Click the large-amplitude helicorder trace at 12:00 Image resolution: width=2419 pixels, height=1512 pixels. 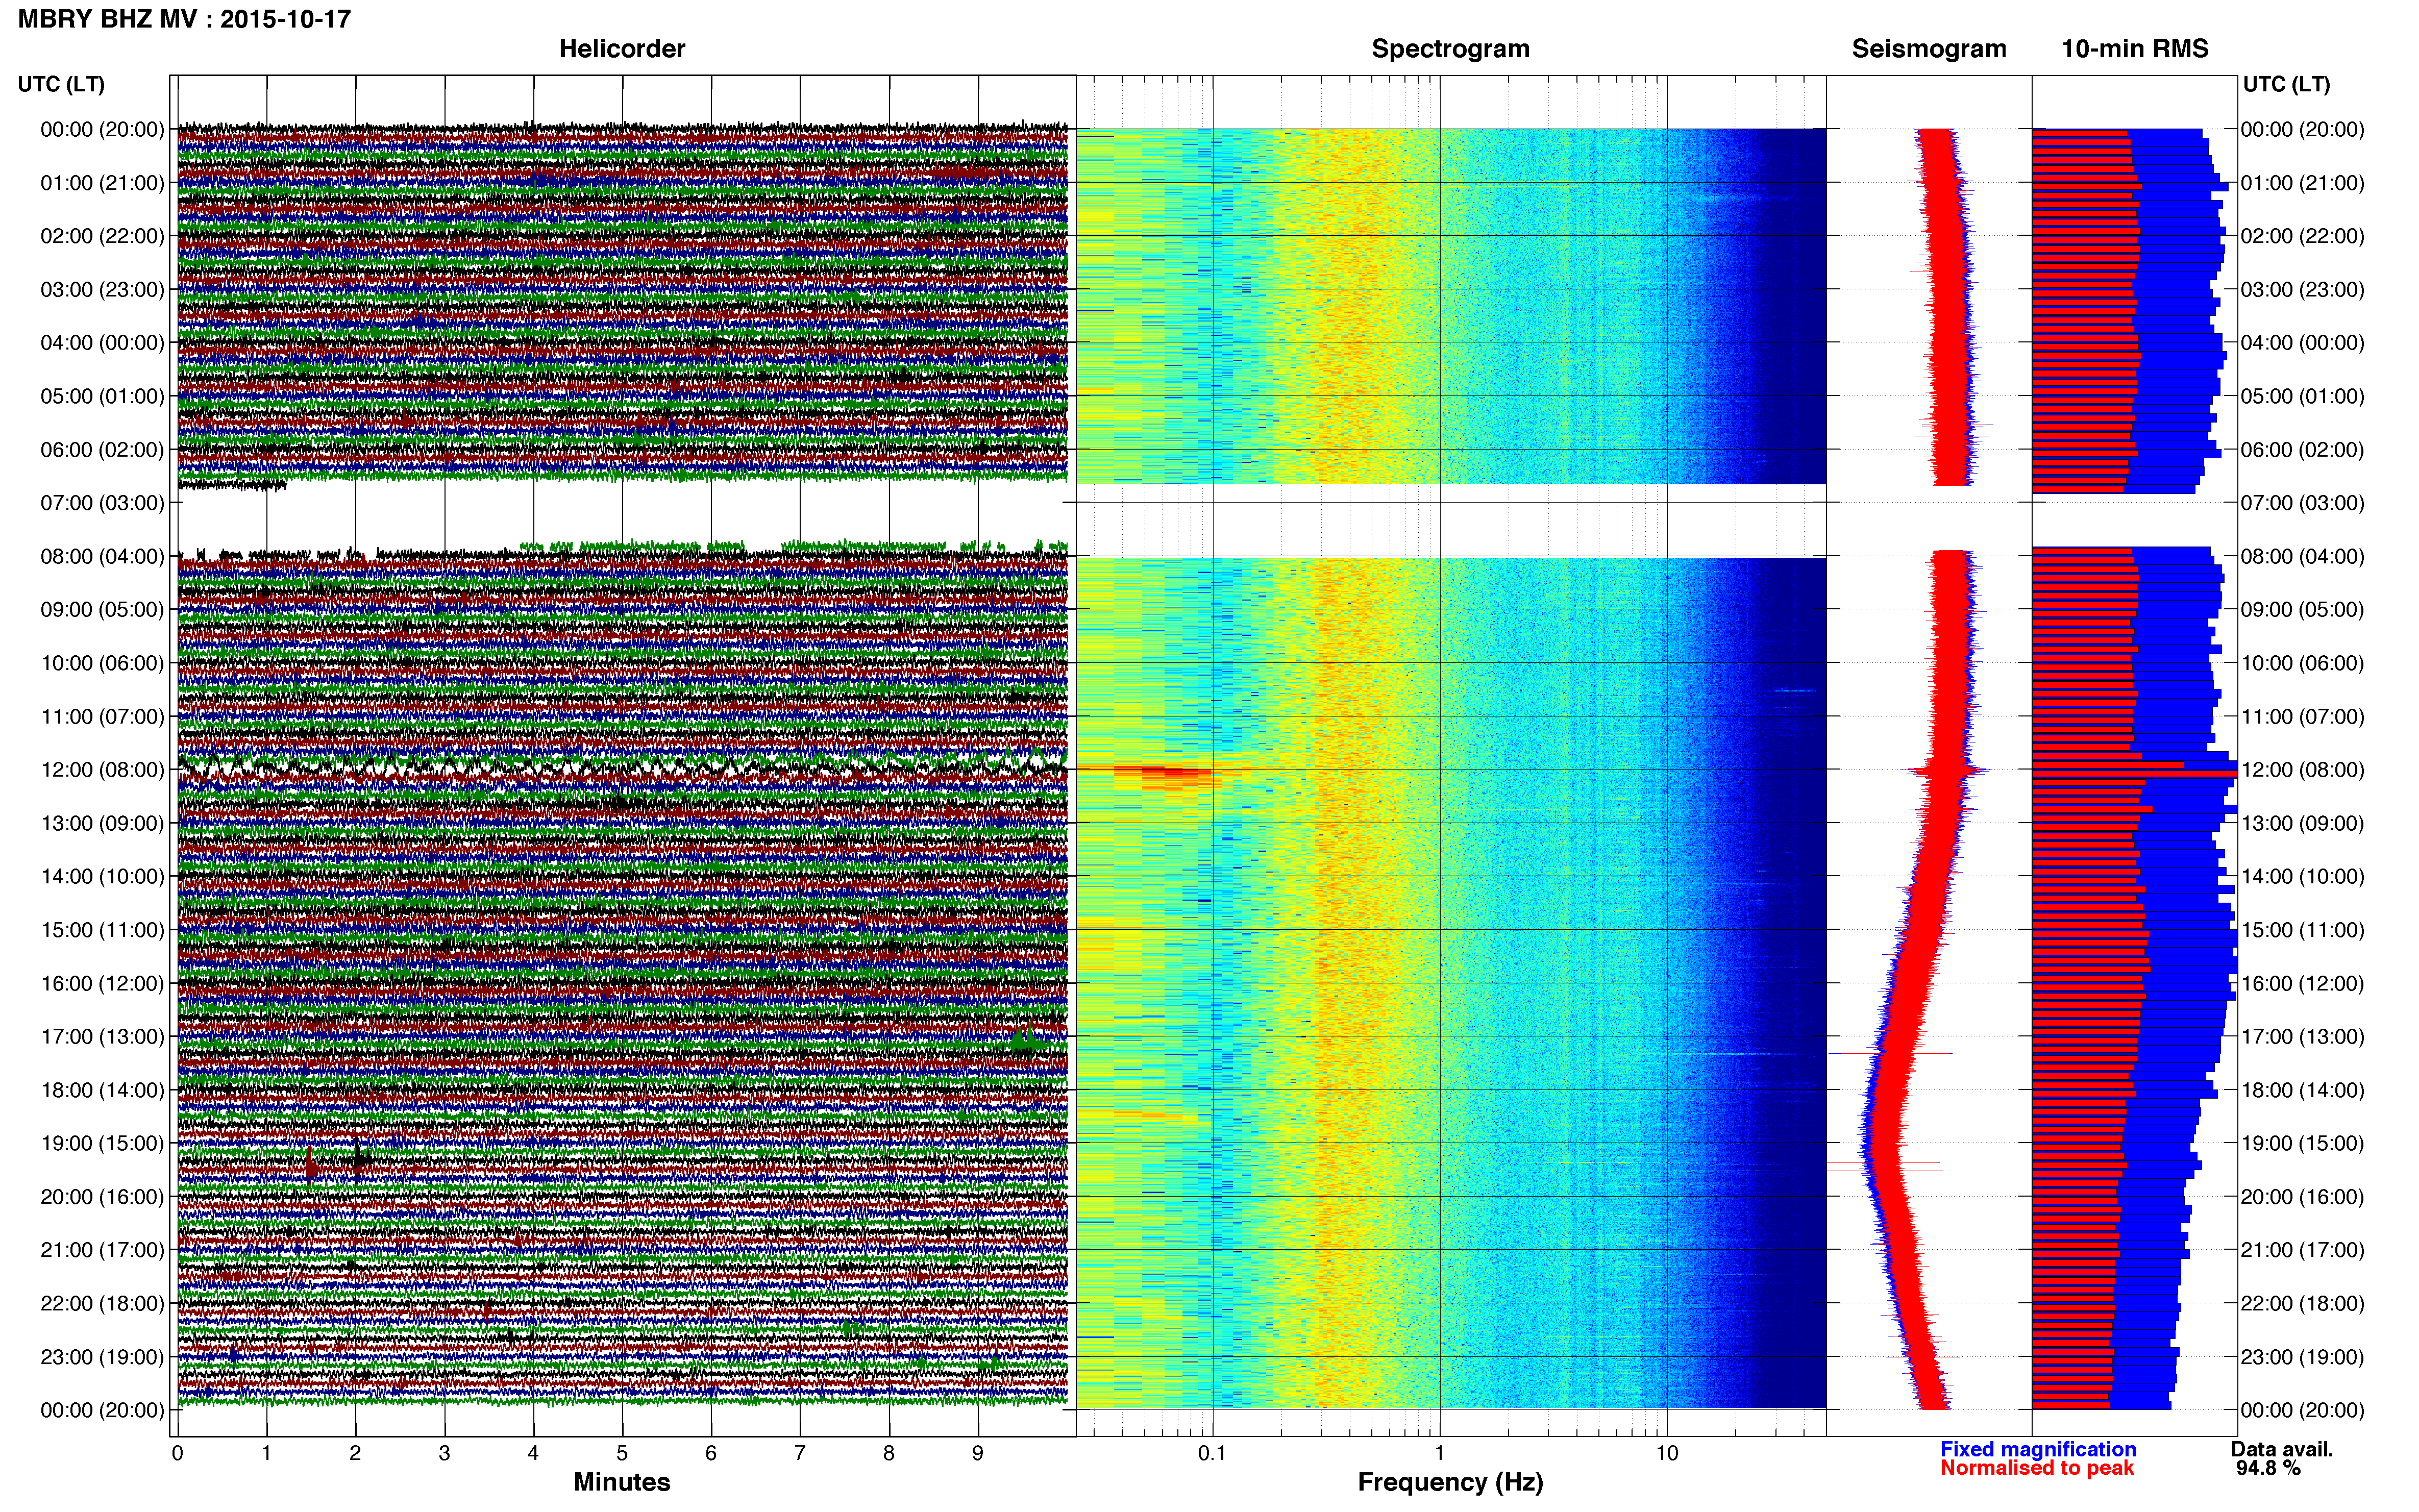(622, 768)
